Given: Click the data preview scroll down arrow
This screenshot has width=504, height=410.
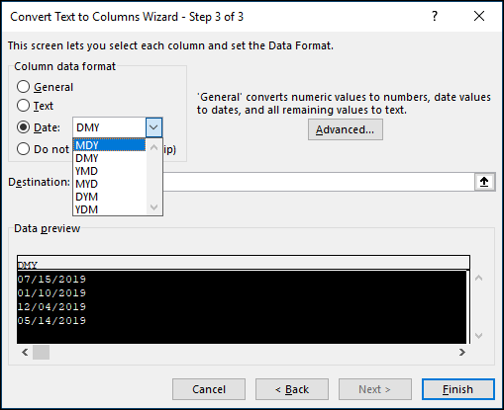Looking at the screenshot, I should pos(479,335).
